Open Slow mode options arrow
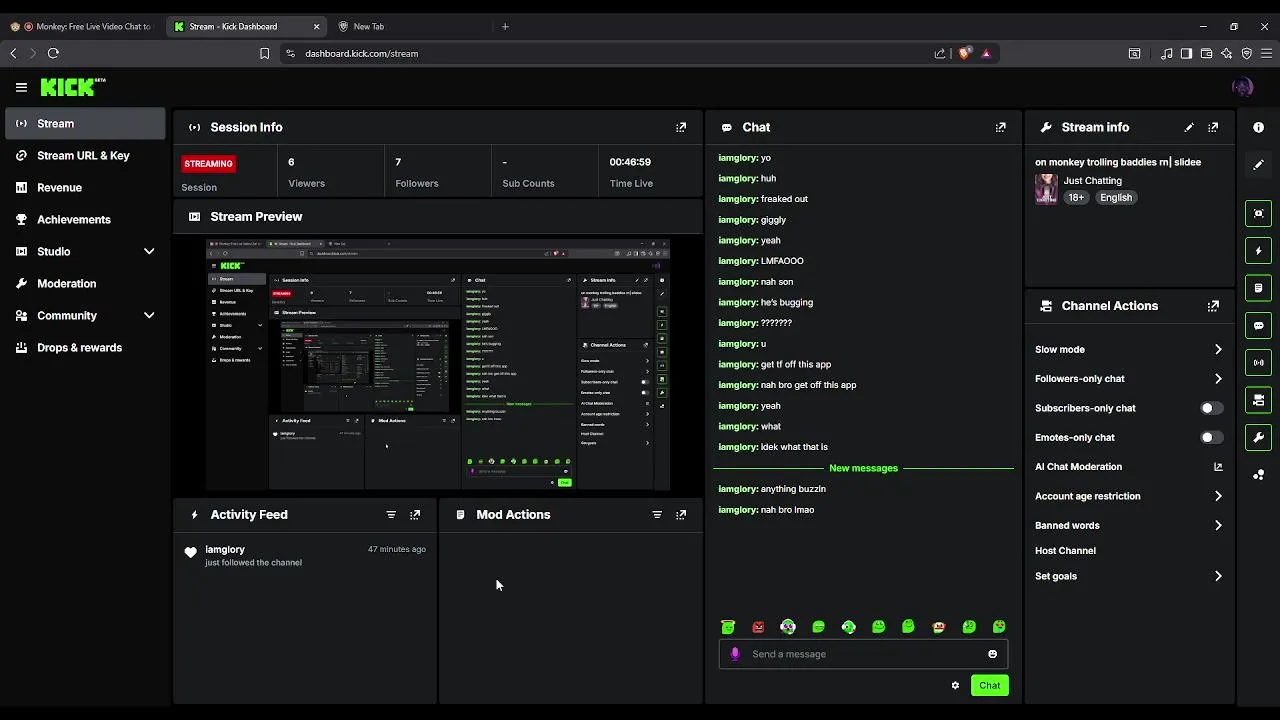The width and height of the screenshot is (1280, 720). point(1218,349)
